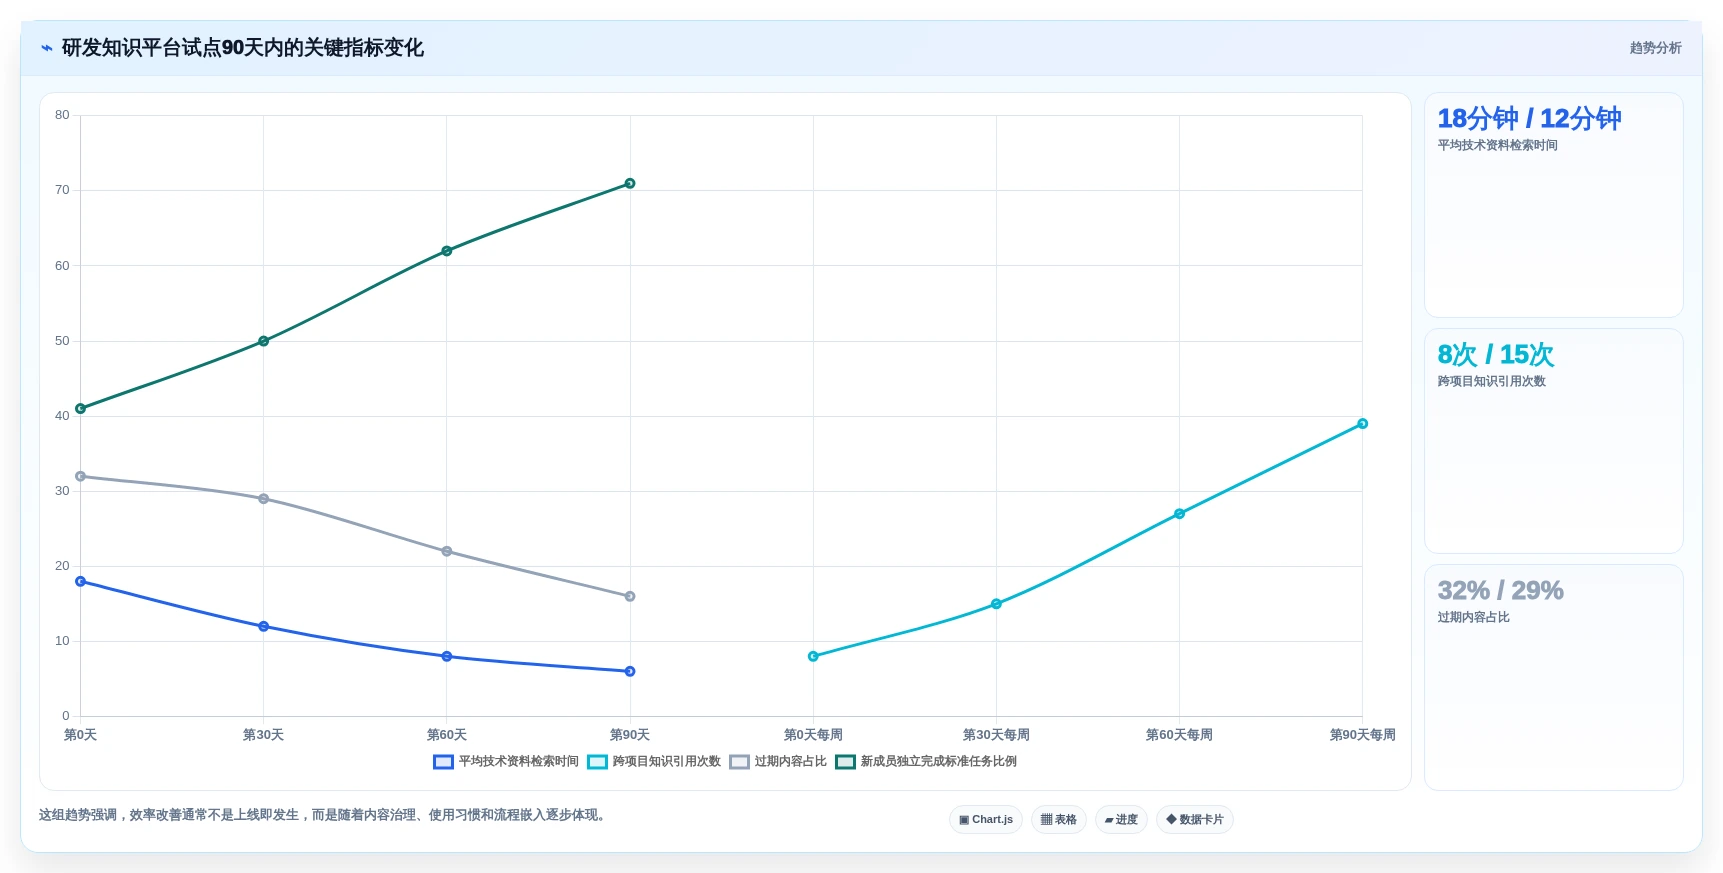Click the 进度 tag chip
1723x873 pixels.
[x=1121, y=820]
